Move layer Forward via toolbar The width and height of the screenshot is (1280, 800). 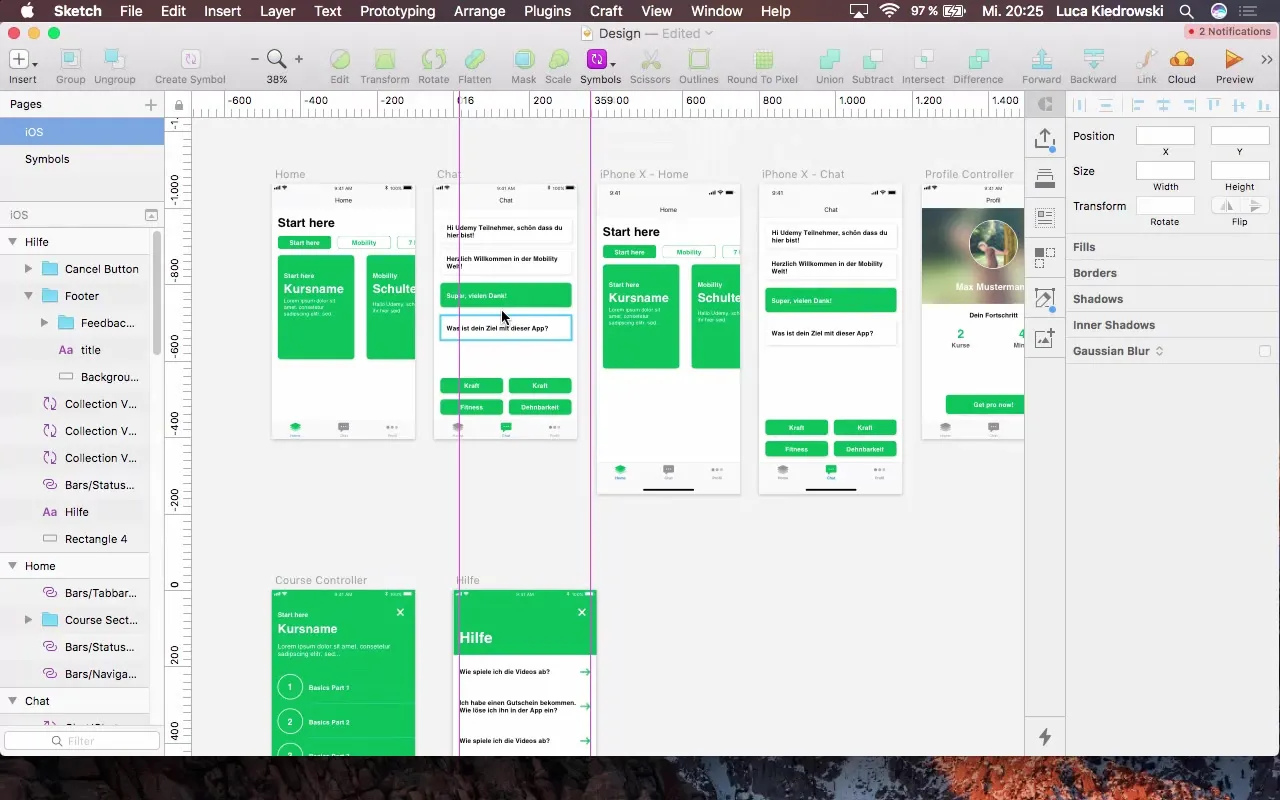(x=1042, y=60)
